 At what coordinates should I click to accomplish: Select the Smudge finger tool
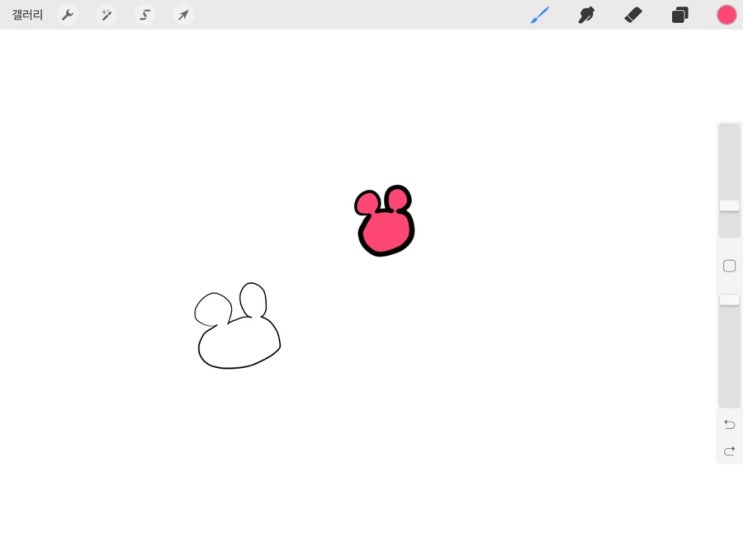pos(586,15)
